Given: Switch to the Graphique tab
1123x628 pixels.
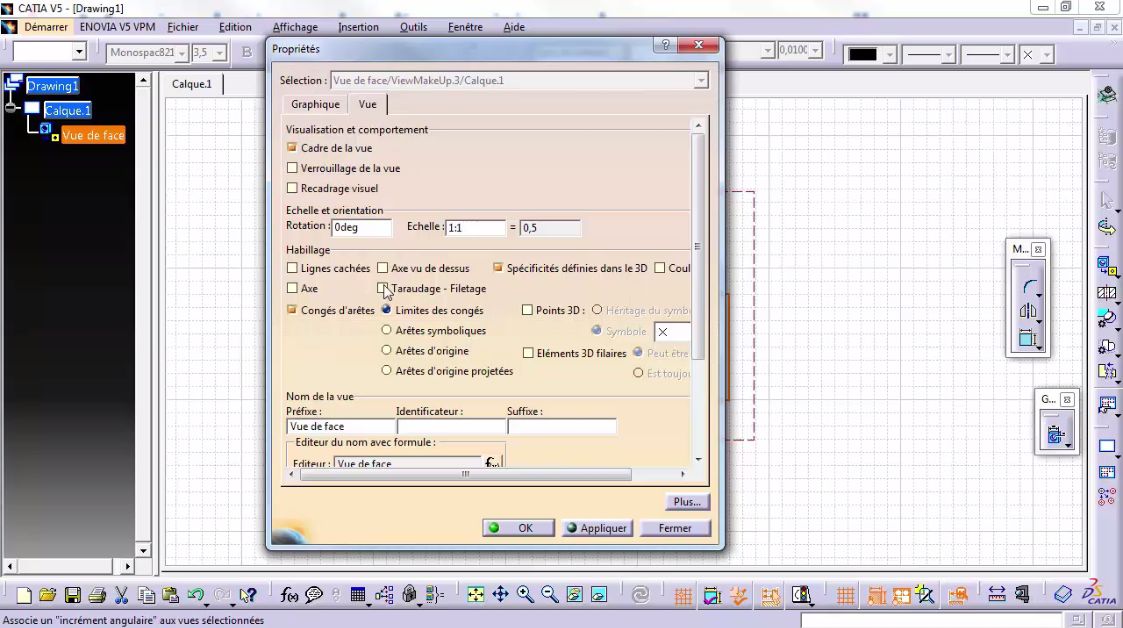Looking at the screenshot, I should 314,104.
